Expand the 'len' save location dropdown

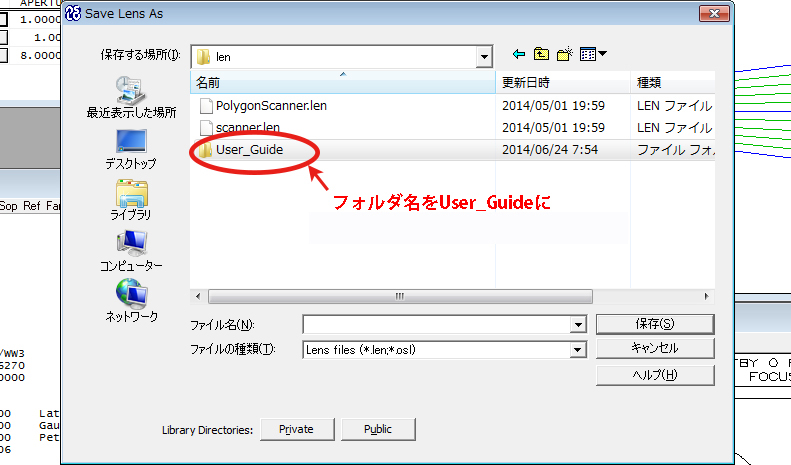point(484,57)
